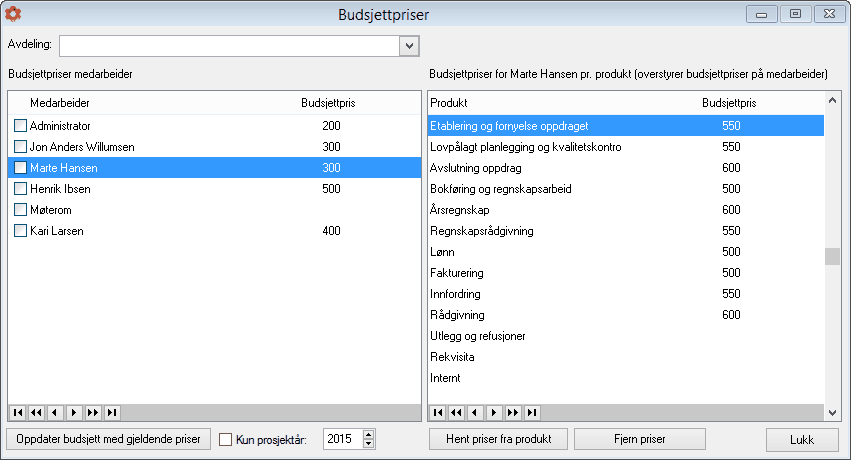This screenshot has height=460, width=851.
Task: Go to first record in product list navigator
Action: (x=438, y=412)
